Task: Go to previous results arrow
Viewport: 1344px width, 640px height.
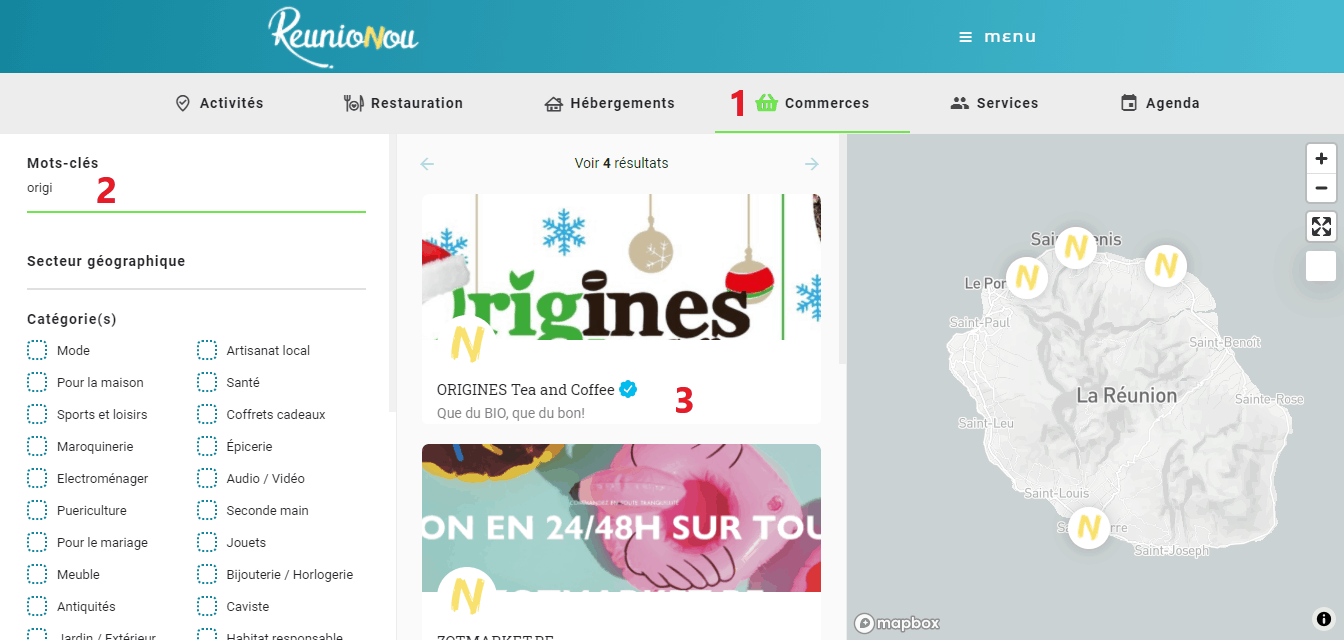Action: tap(427, 164)
